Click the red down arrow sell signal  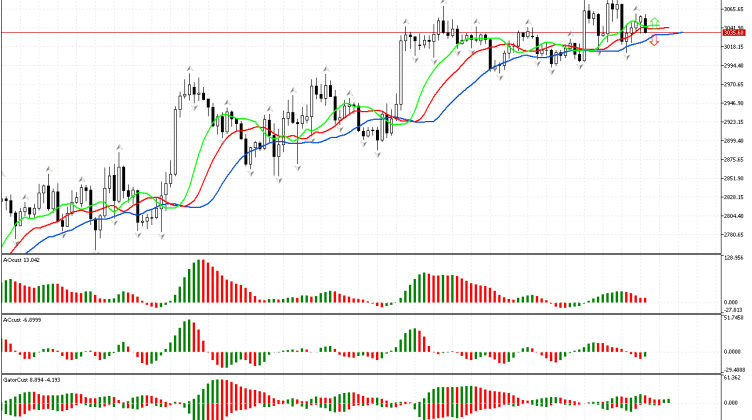654,41
